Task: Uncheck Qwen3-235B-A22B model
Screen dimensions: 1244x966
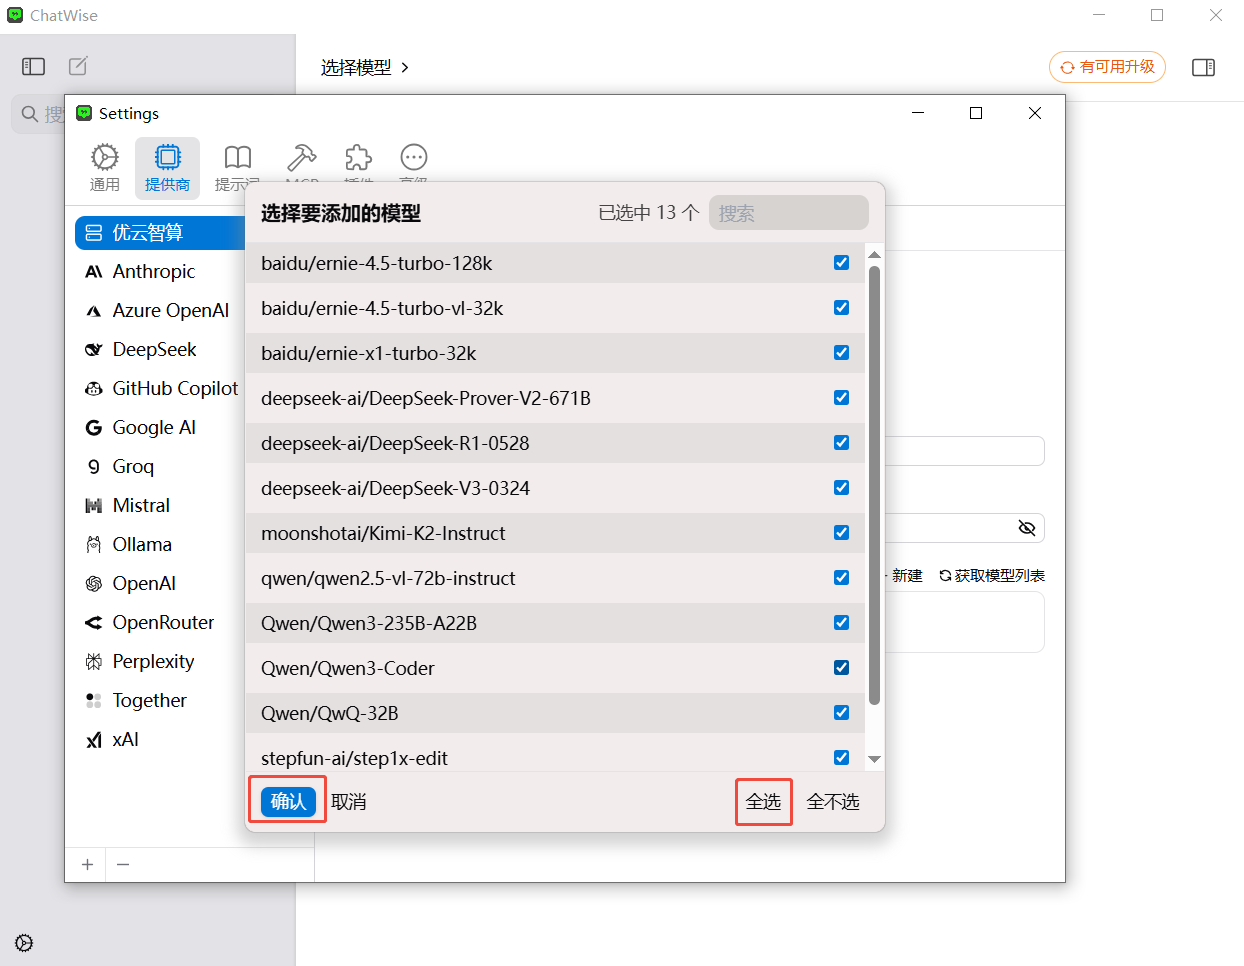Action: click(x=842, y=623)
